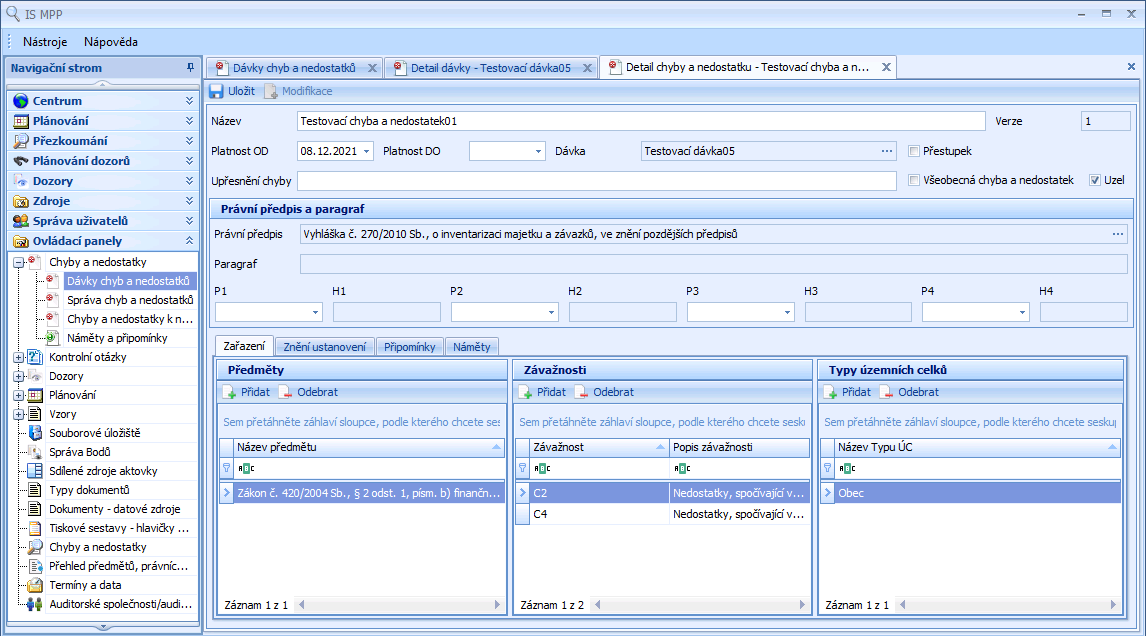Click the Upřesnění chyby input field
Viewport: 1146px width, 636px height.
(x=596, y=181)
